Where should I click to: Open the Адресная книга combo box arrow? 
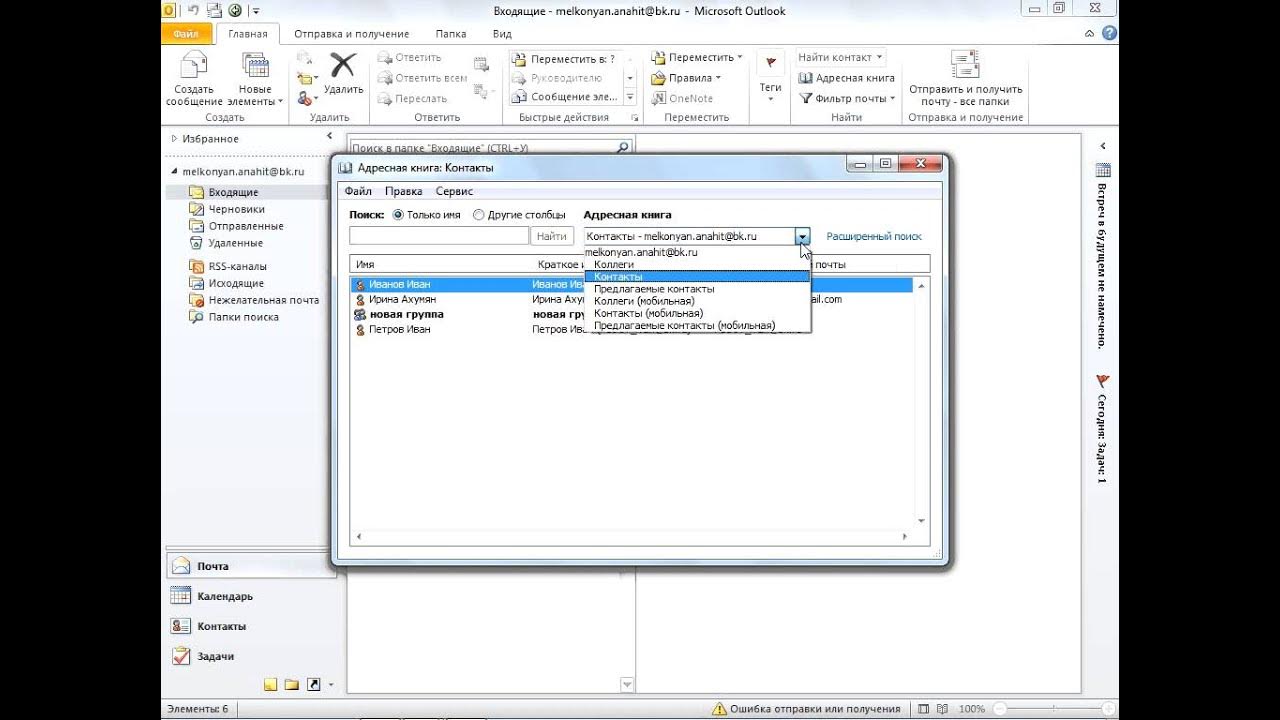(x=802, y=237)
